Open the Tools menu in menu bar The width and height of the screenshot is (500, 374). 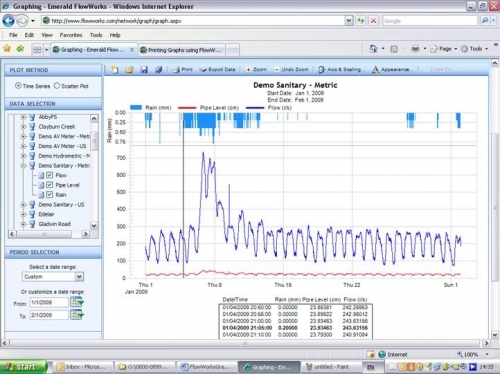tap(96, 35)
